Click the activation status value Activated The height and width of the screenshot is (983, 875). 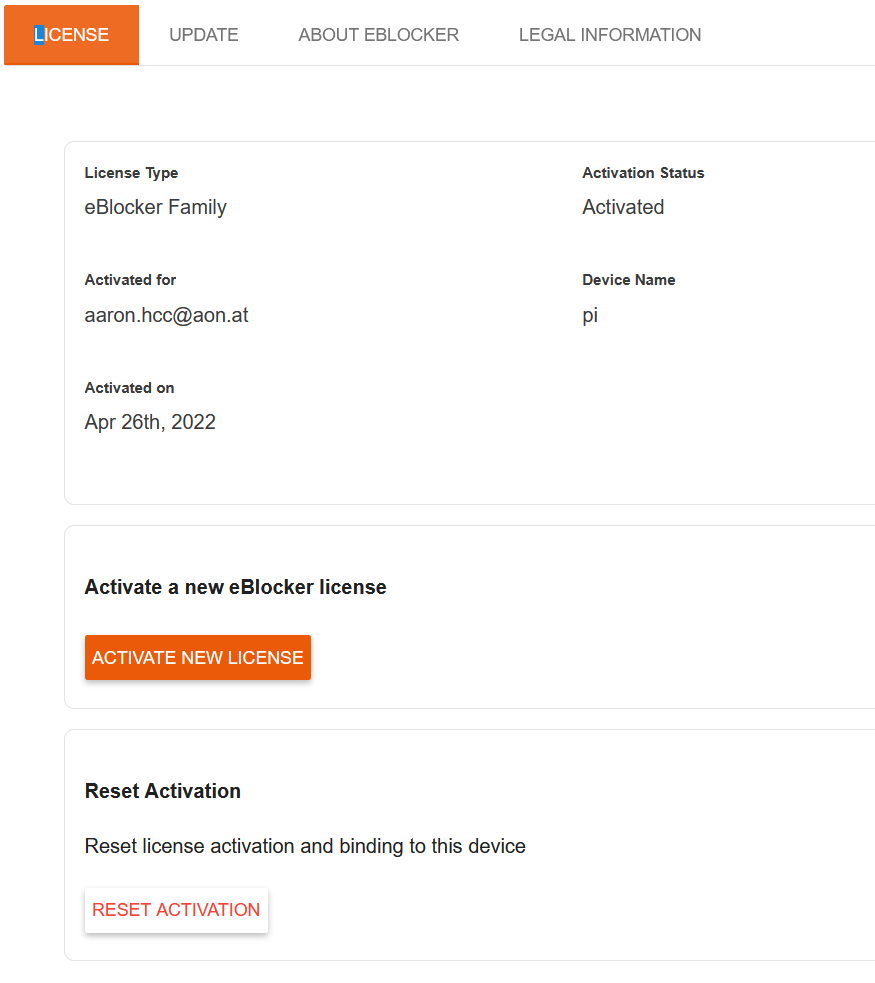point(623,207)
